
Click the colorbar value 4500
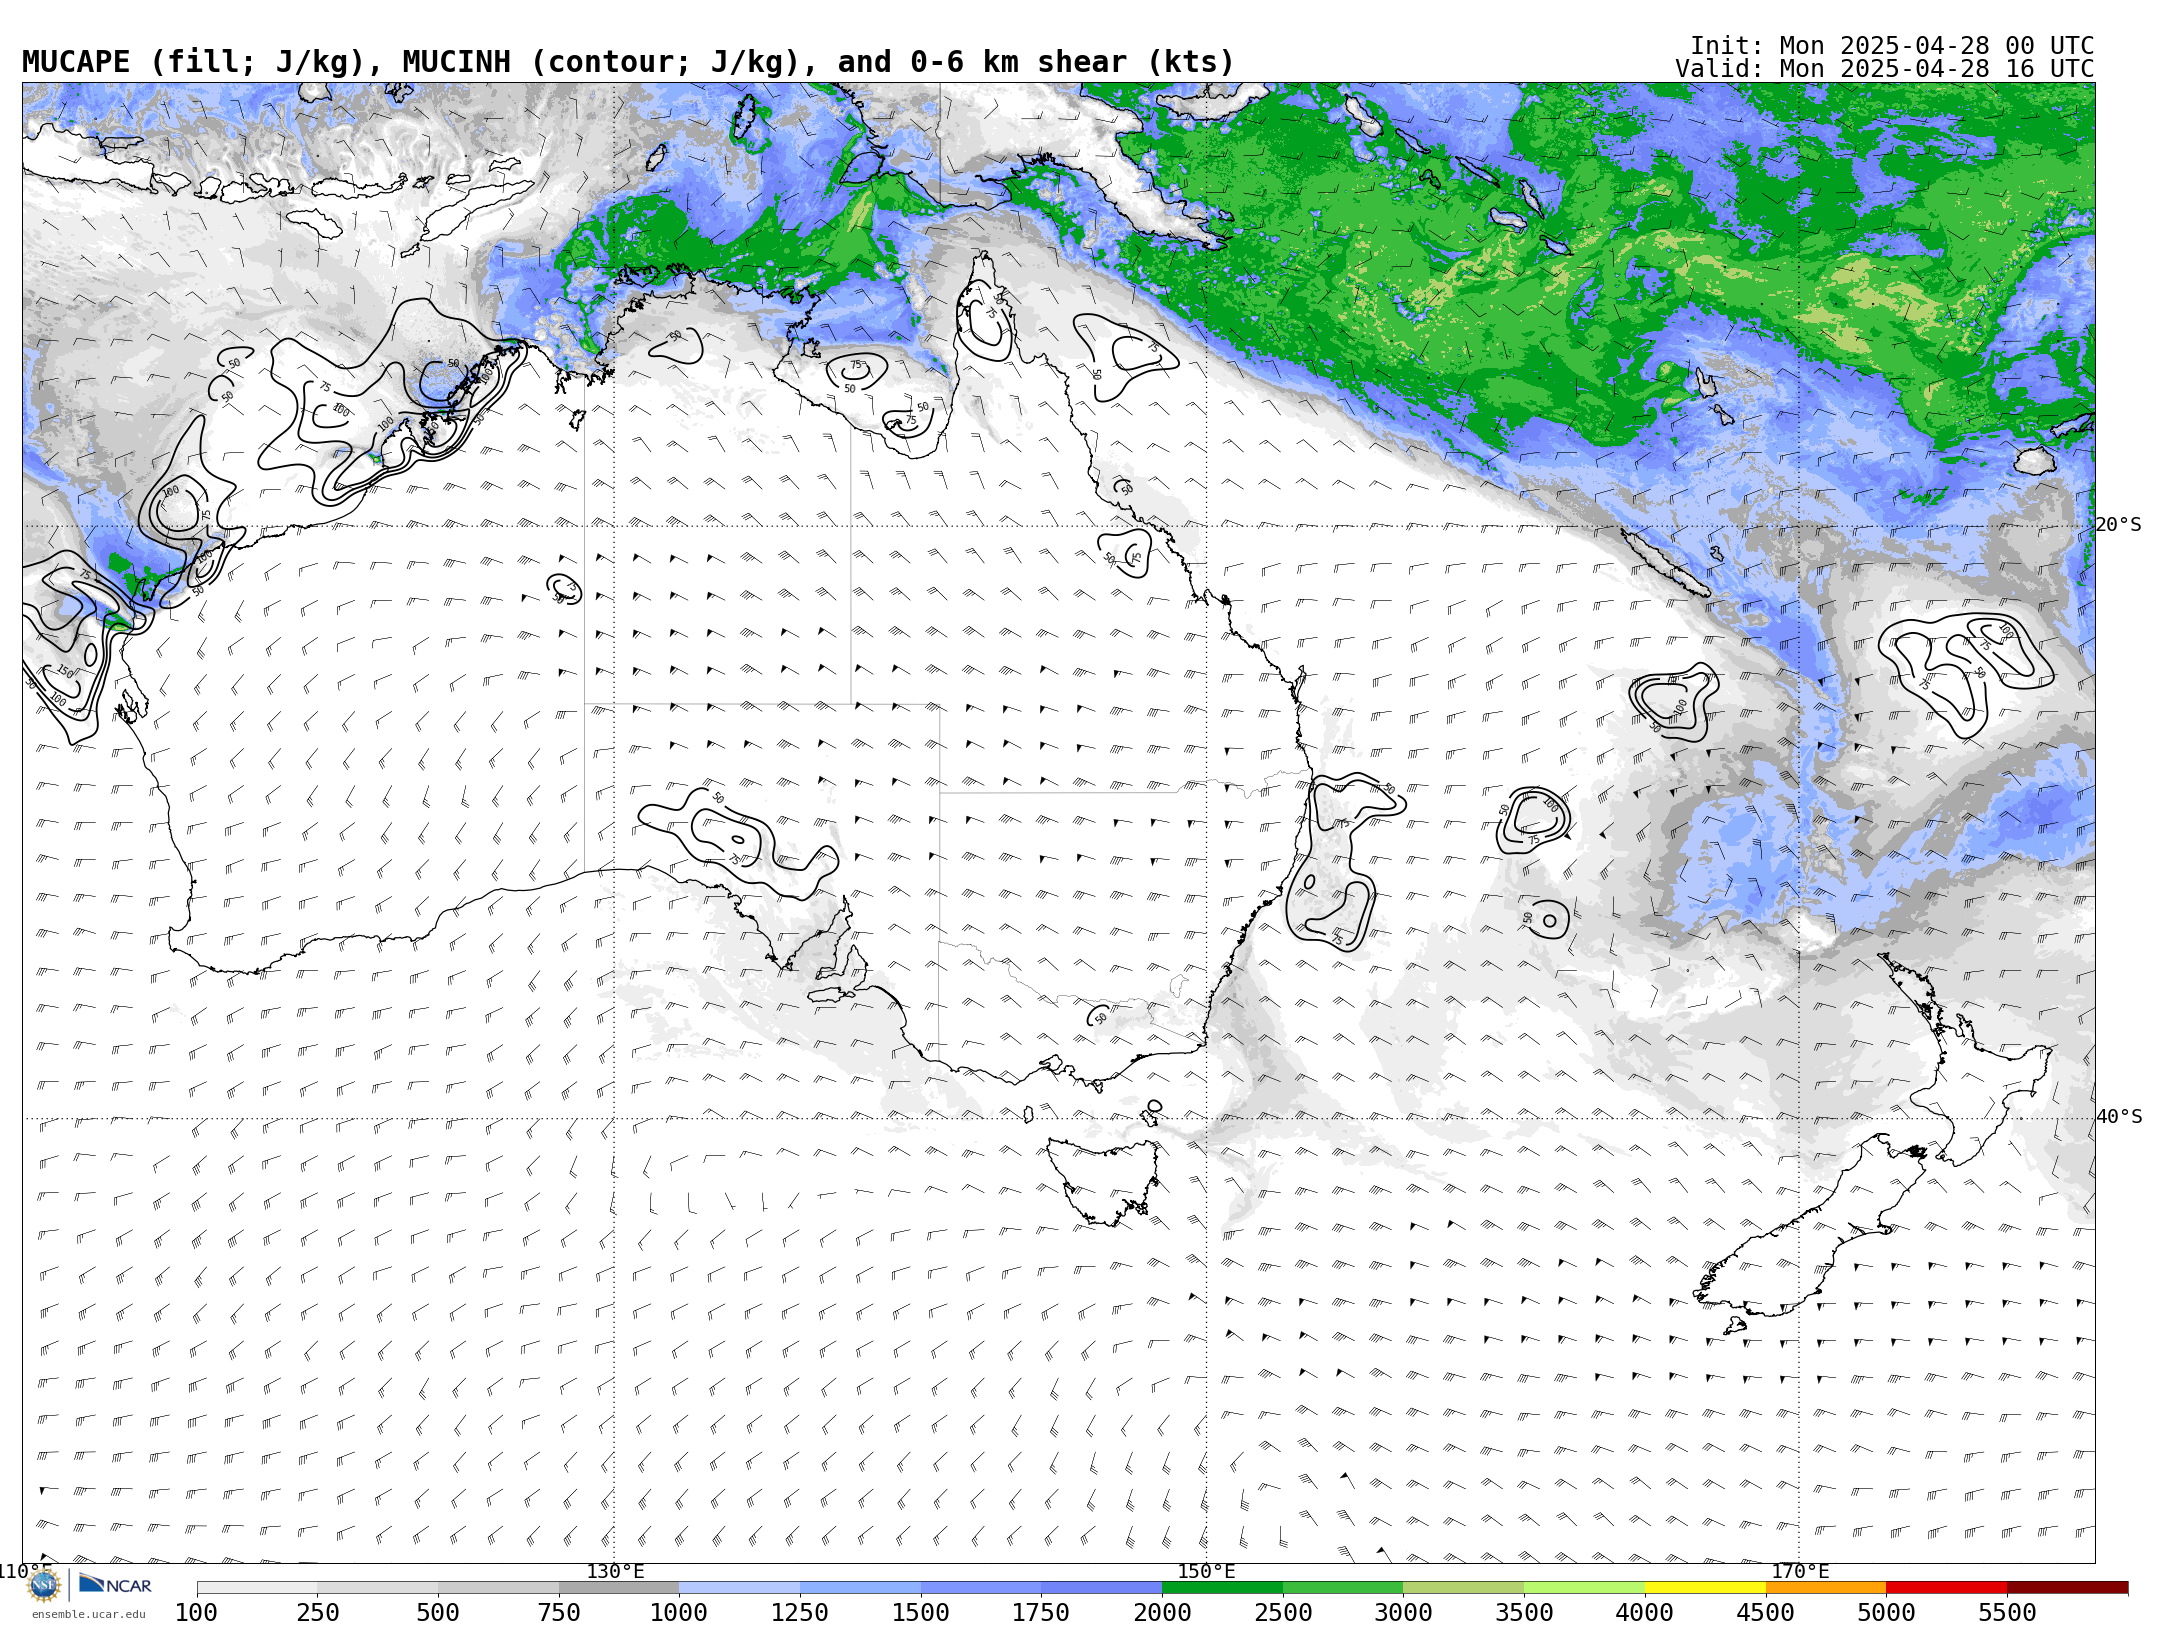1766,1613
